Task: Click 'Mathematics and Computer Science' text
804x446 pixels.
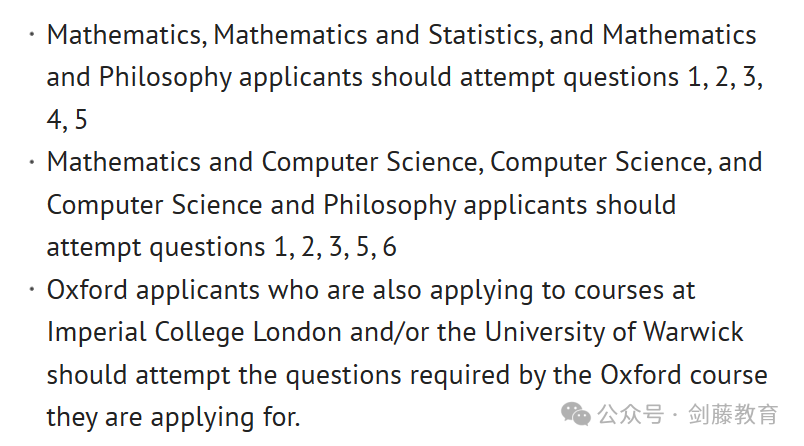Action: pos(262,163)
